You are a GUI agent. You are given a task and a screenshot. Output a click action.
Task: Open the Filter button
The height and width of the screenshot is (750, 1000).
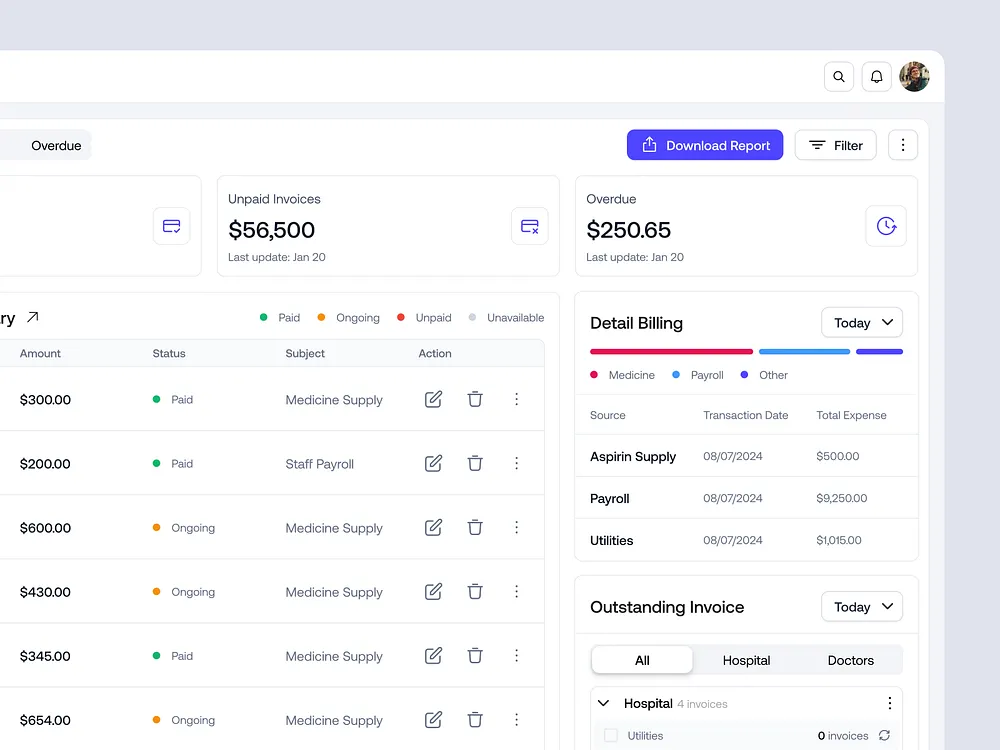[835, 145]
